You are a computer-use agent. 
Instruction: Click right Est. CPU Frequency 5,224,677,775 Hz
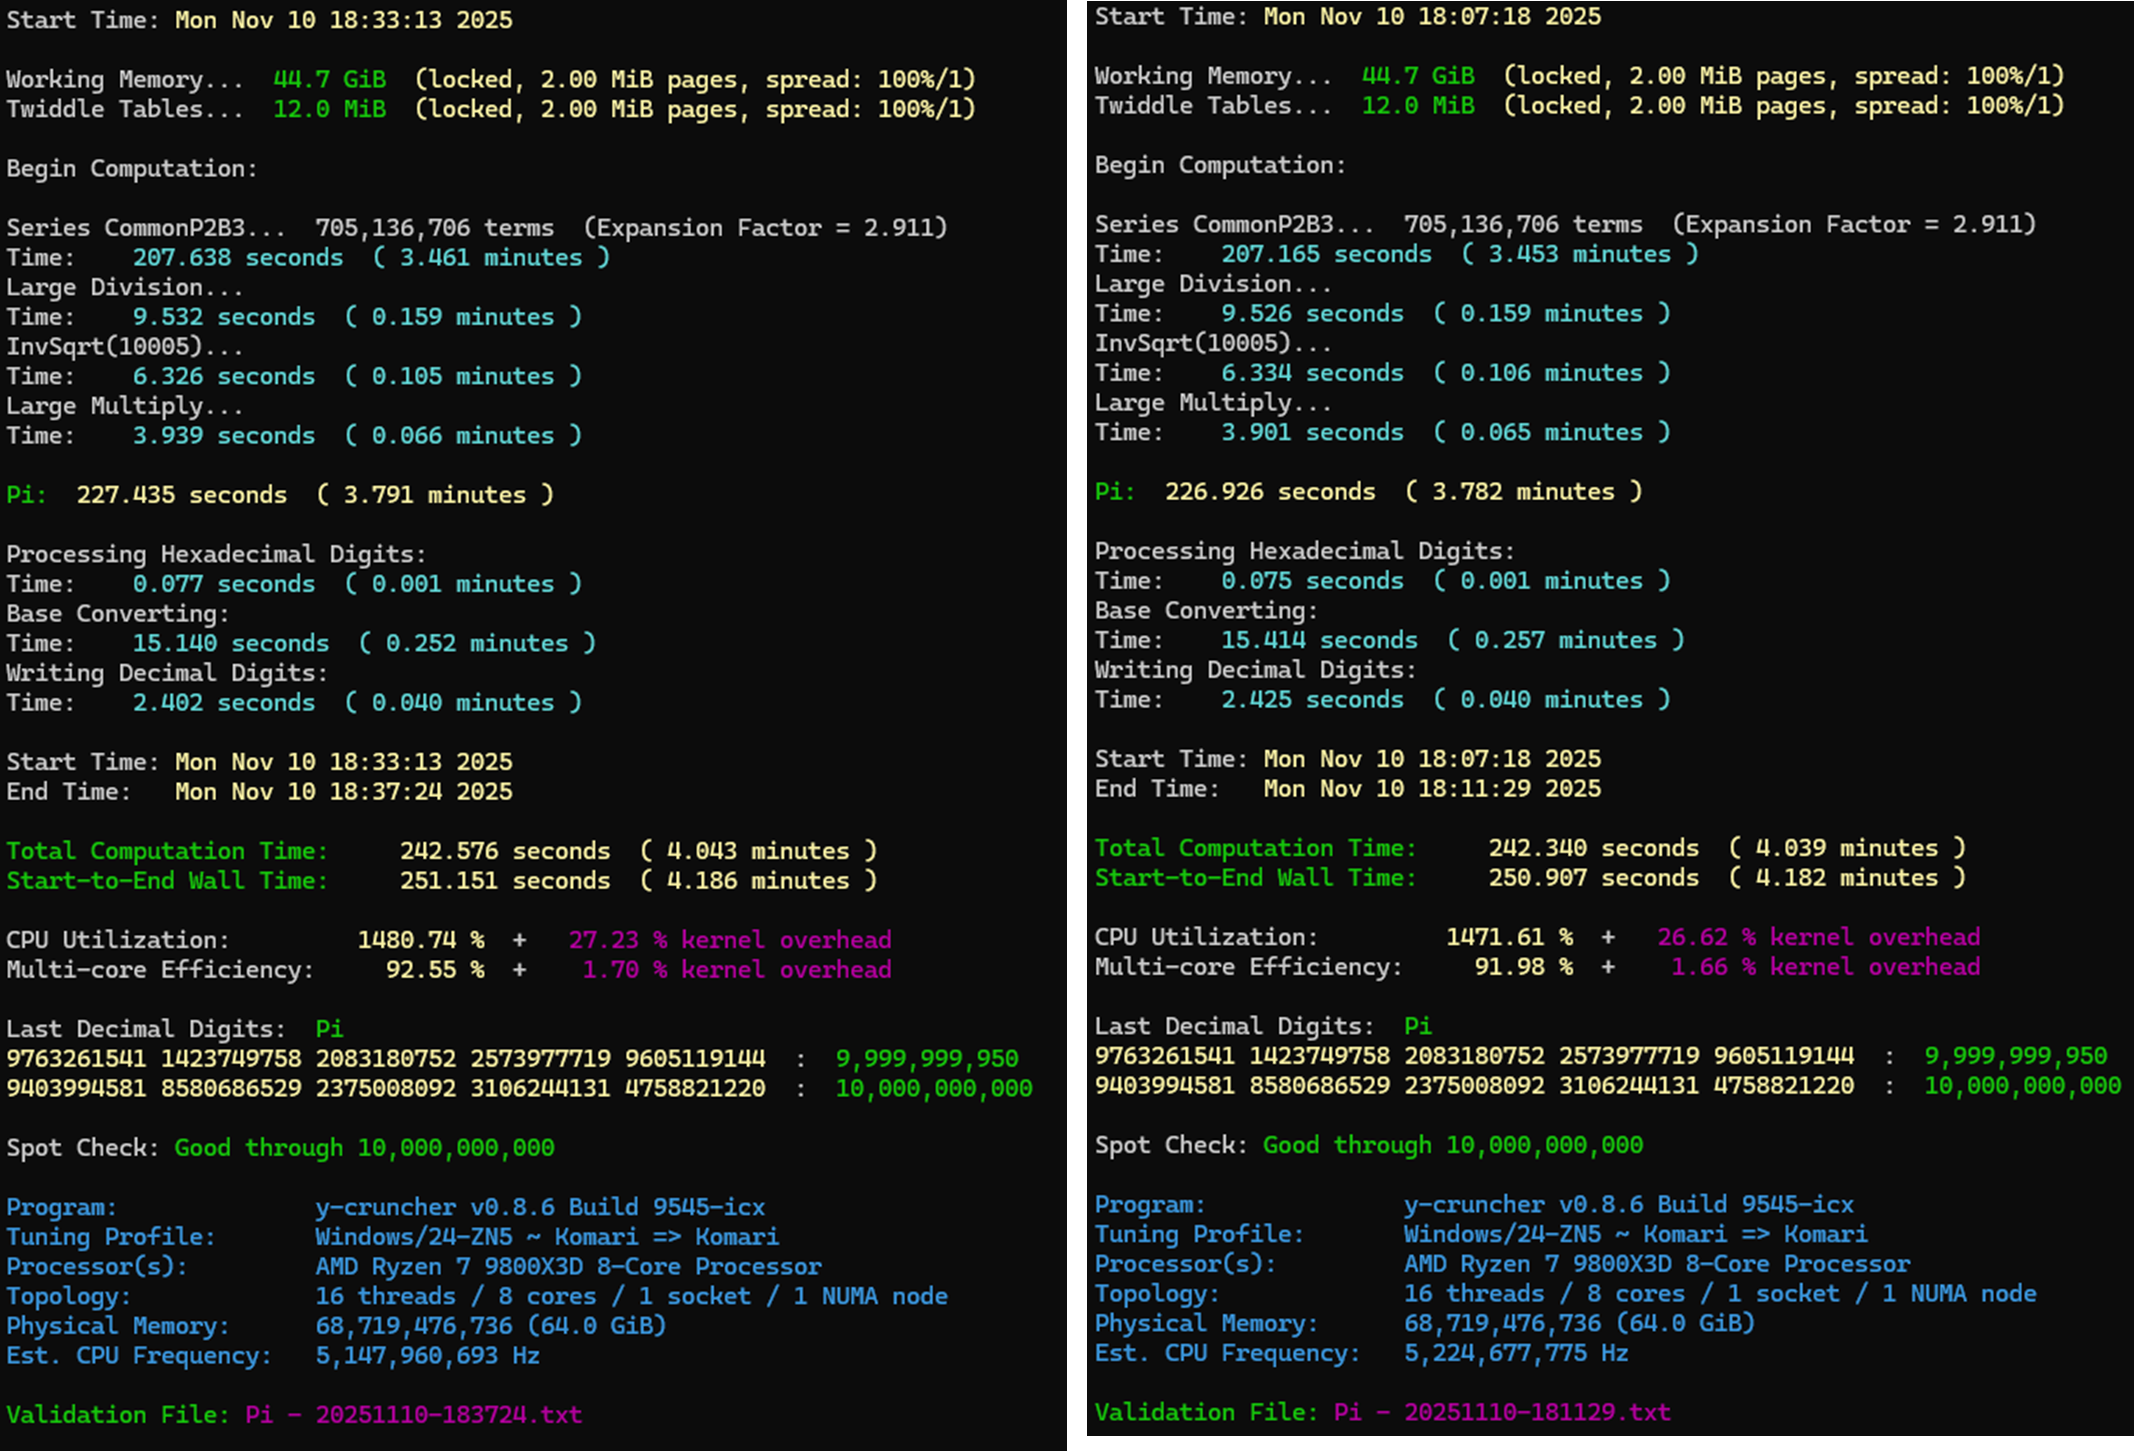tap(1515, 1353)
